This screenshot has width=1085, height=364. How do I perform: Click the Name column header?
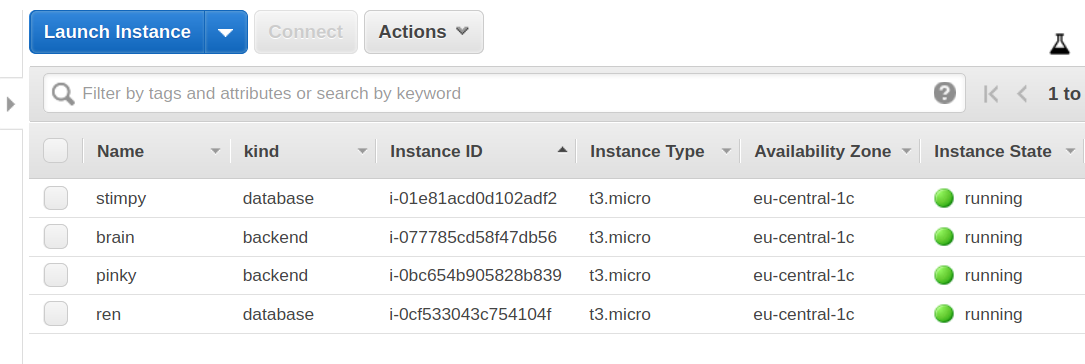click(120, 151)
